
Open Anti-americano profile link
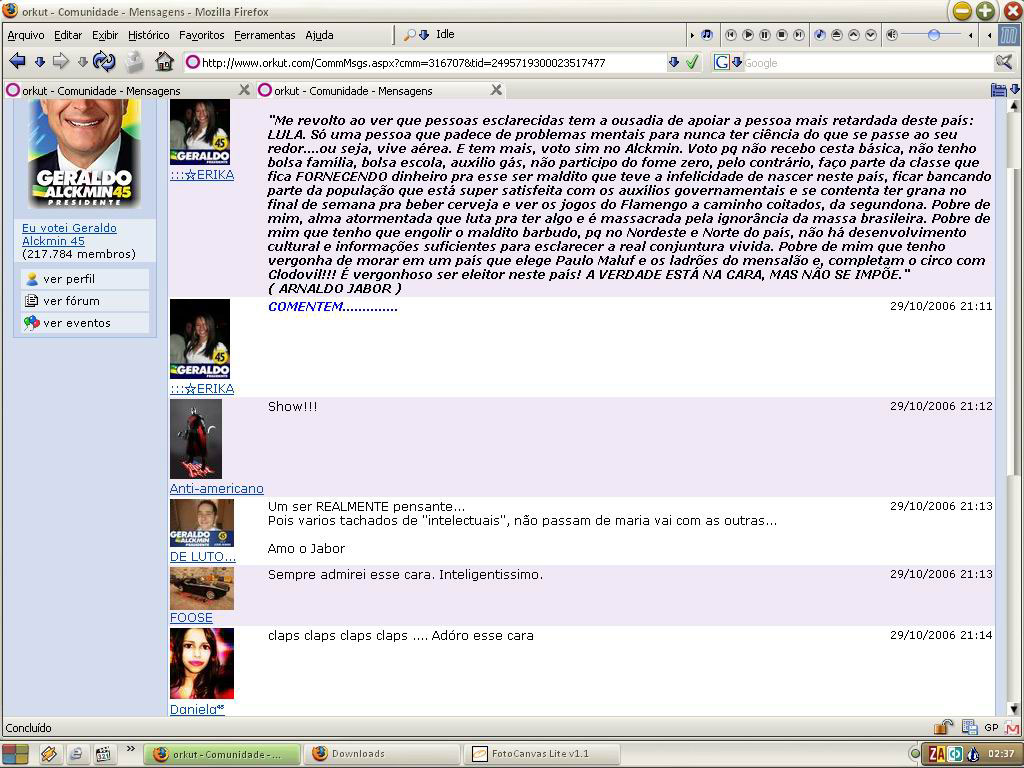pyautogui.click(x=217, y=488)
